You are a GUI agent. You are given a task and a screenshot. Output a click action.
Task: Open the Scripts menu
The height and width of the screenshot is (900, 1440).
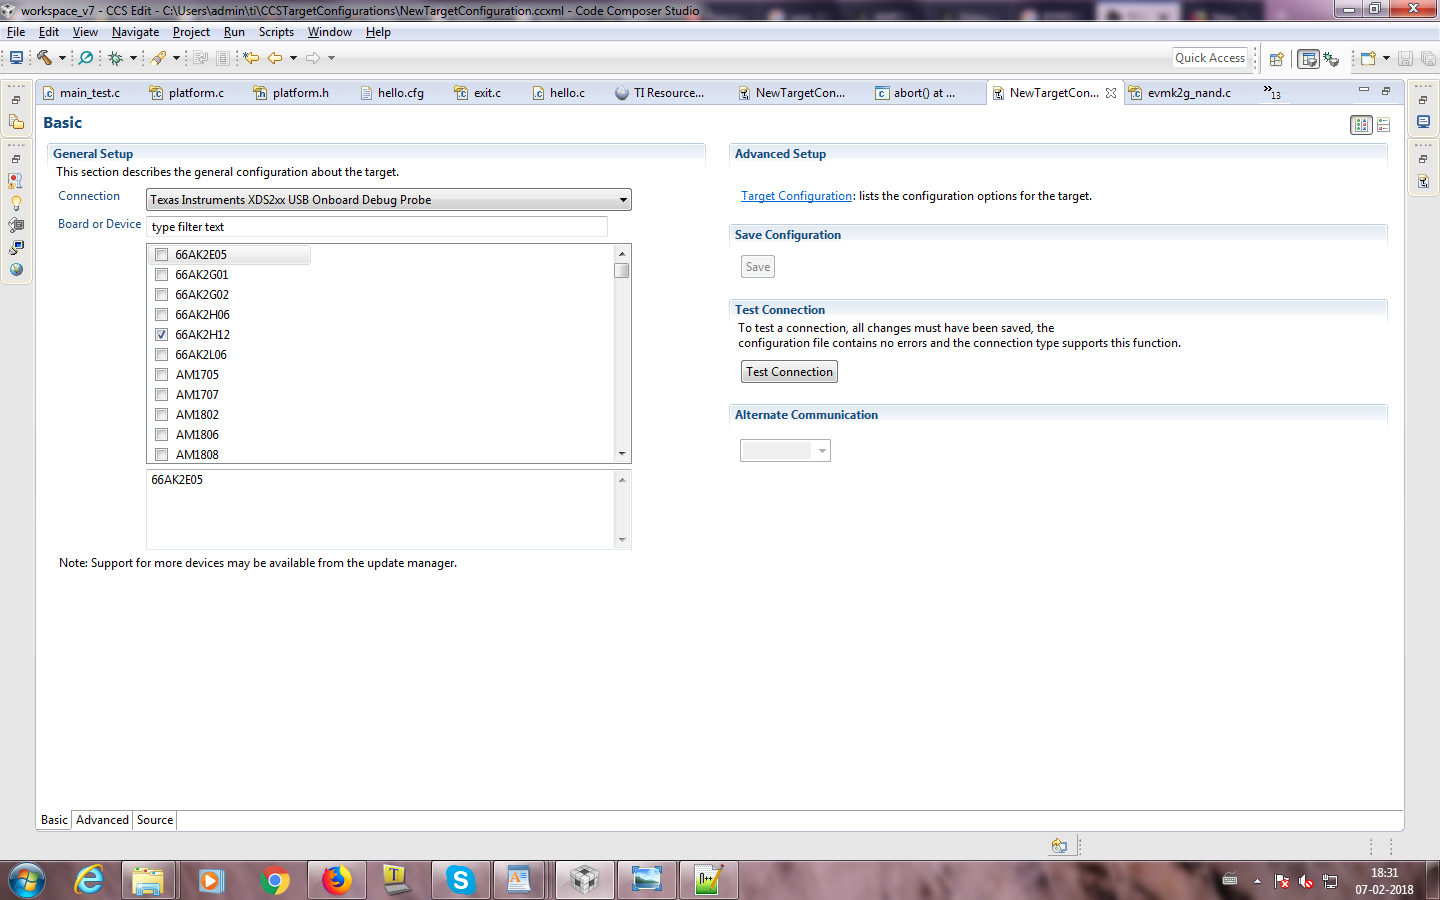(276, 32)
